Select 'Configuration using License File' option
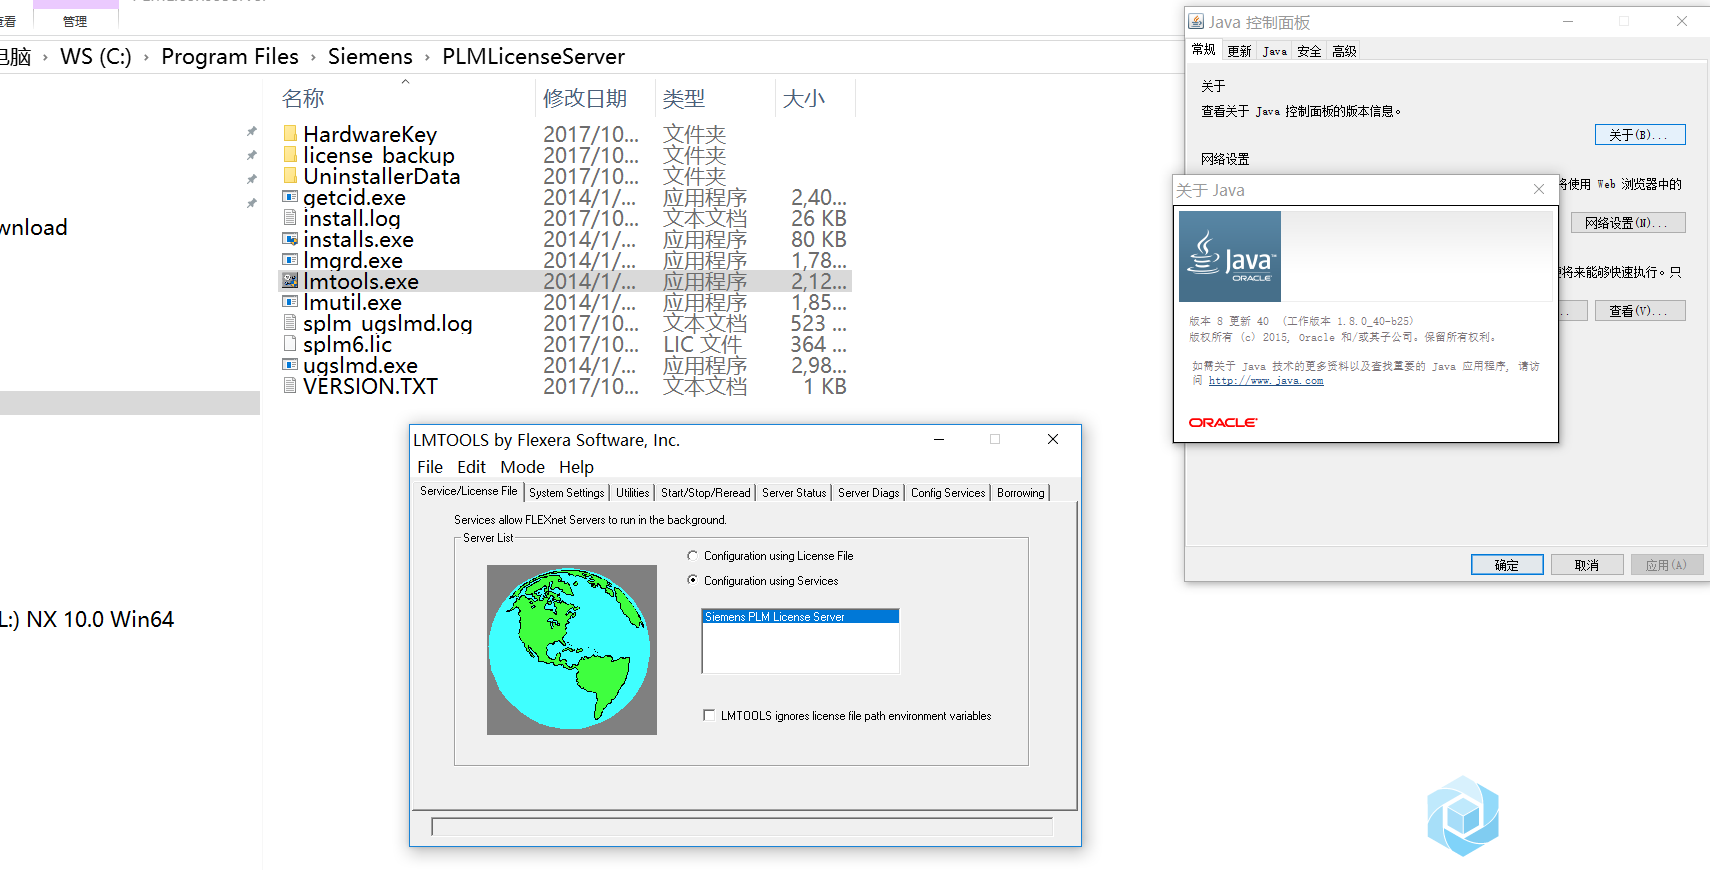Viewport: 1710px width, 870px height. [x=692, y=556]
